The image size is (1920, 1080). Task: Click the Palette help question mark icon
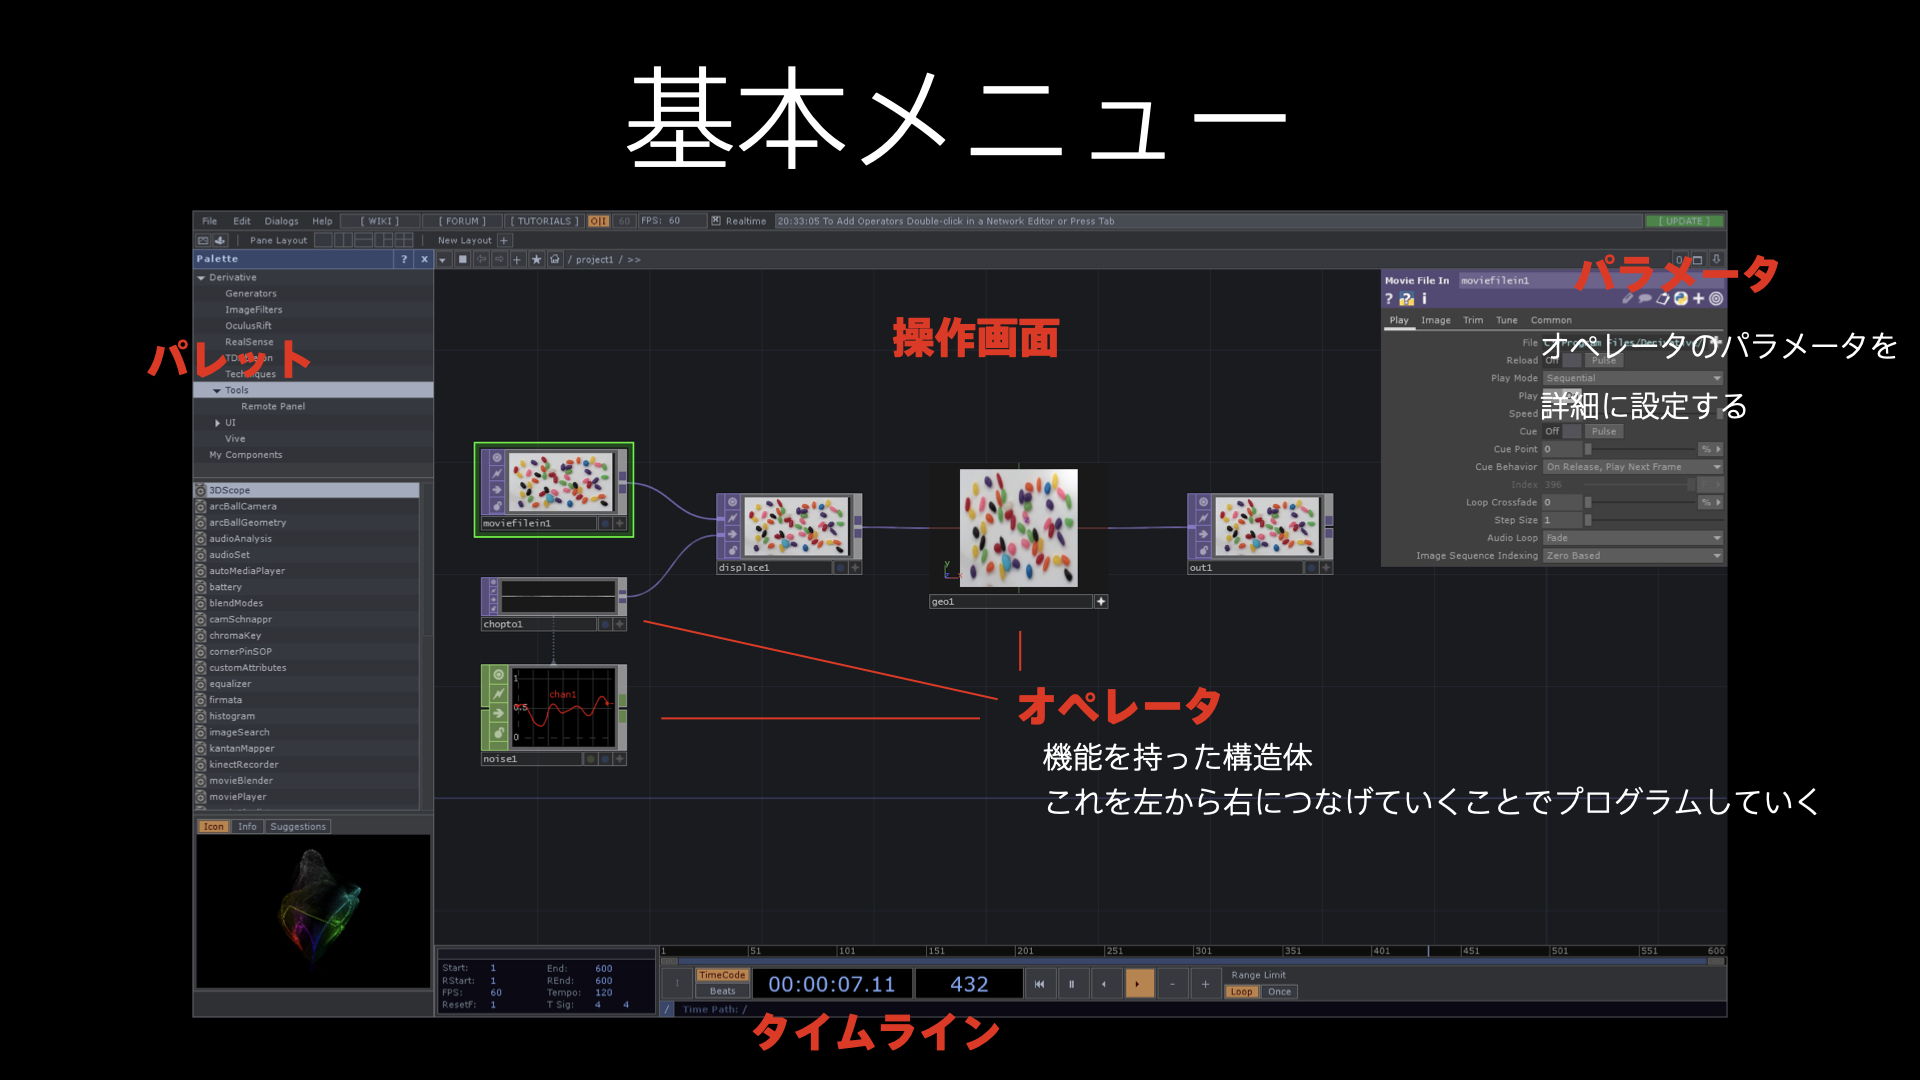404,259
